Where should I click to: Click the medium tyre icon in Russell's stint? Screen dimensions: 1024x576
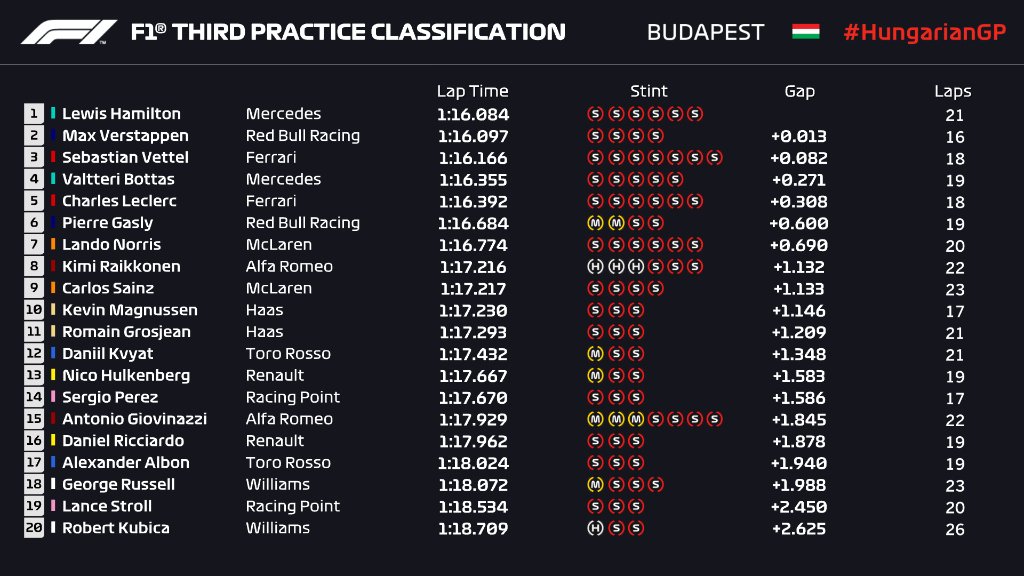click(x=594, y=485)
